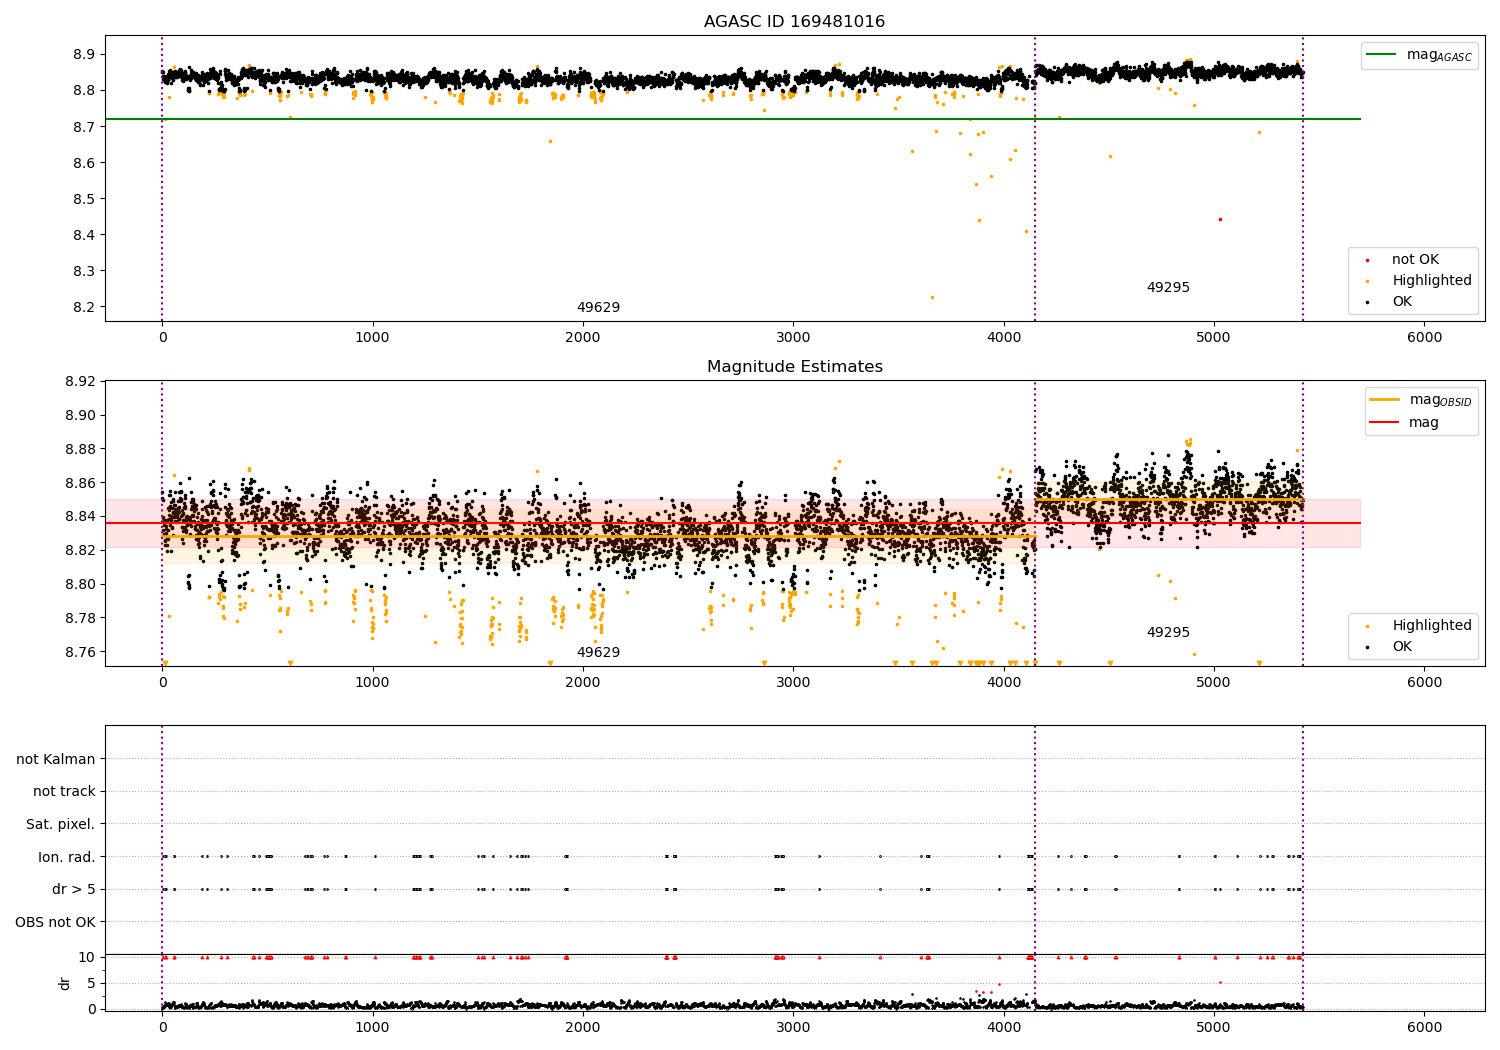Click the "49295" label in the Magnitude Estimates plot
The width and height of the screenshot is (1500, 1050).
coord(1168,633)
